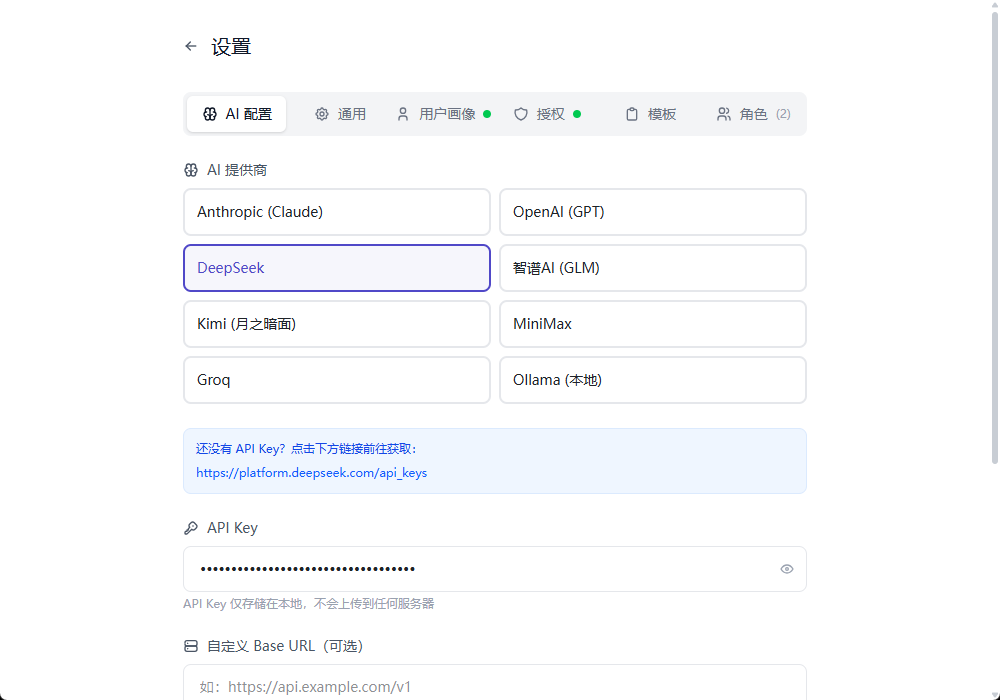Image resolution: width=1000 pixels, height=700 pixels.
Task: Select OpenAI (GPT) provider
Action: click(653, 212)
